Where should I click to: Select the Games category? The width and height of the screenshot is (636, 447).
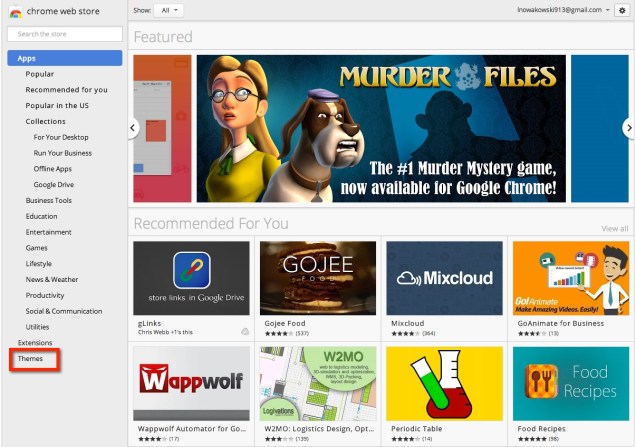(x=37, y=247)
